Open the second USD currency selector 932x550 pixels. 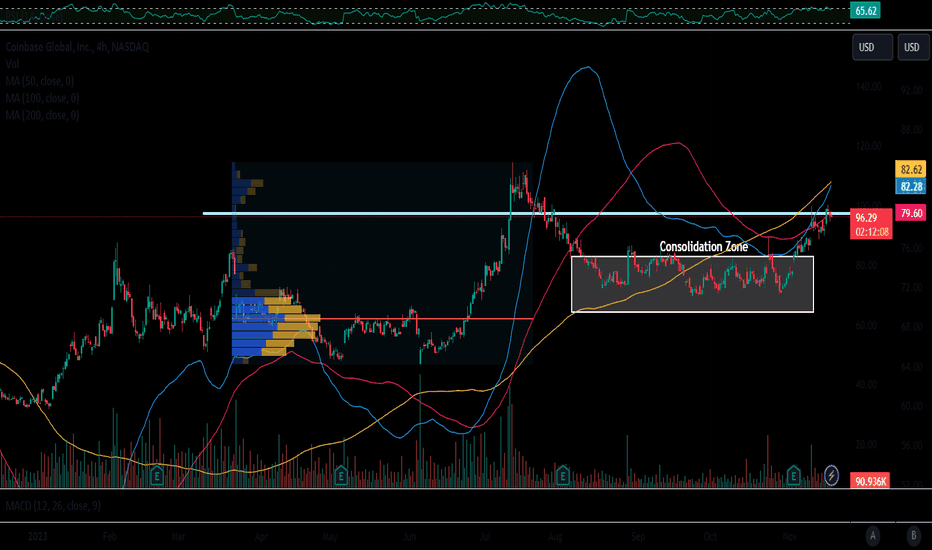[914, 47]
